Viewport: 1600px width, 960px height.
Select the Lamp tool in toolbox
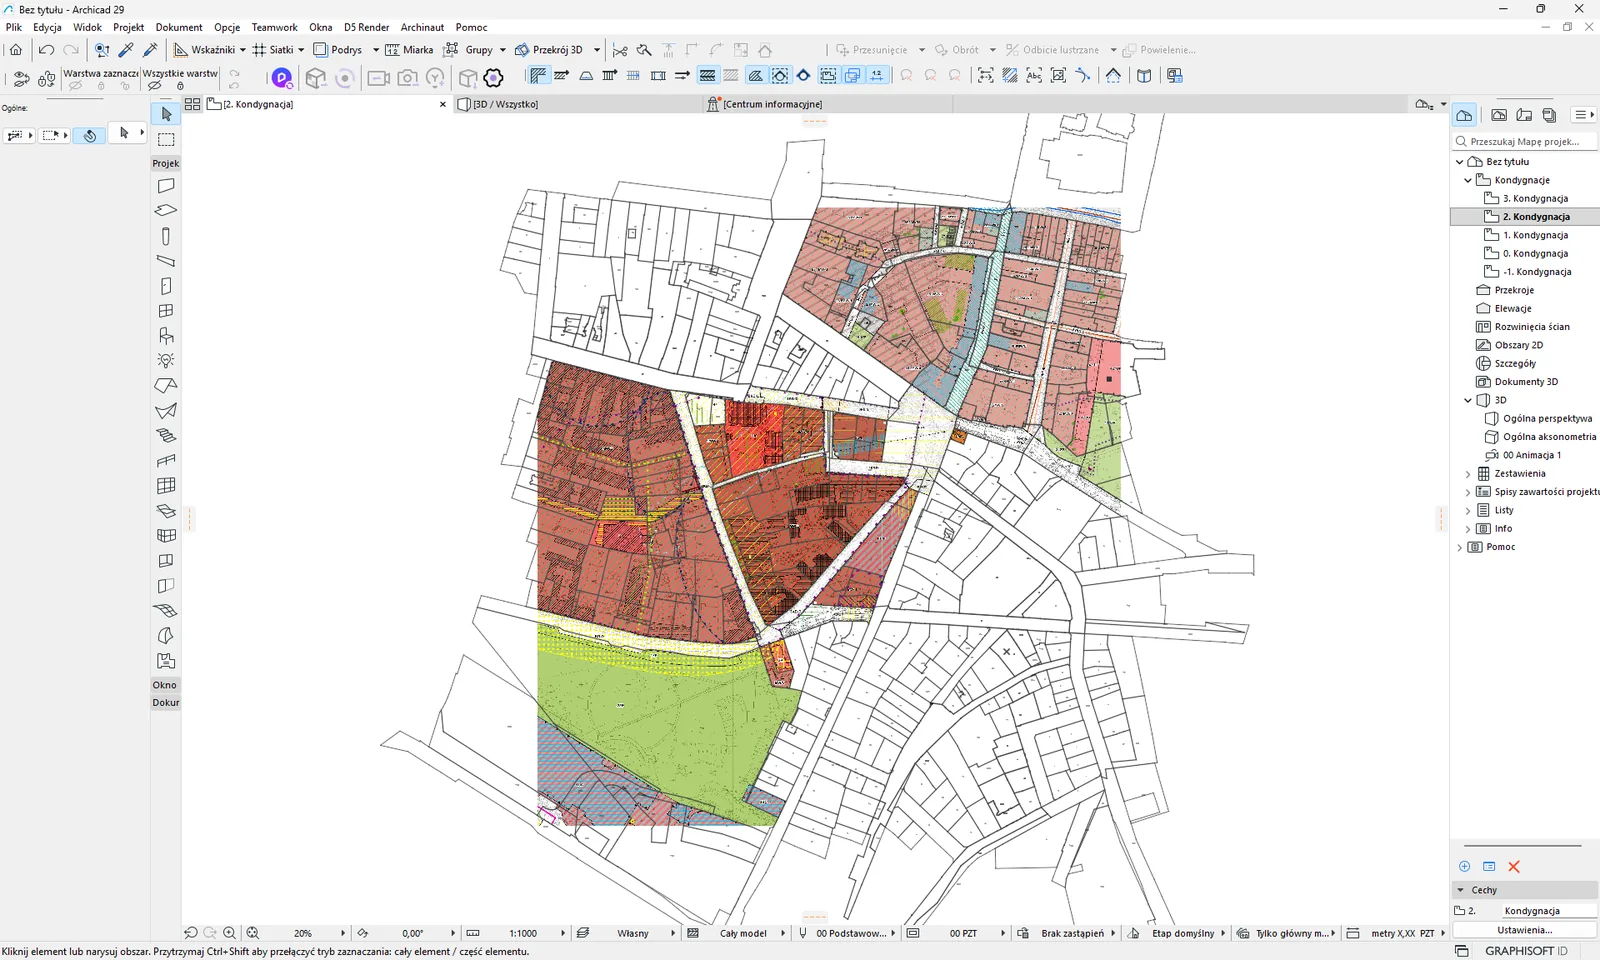tap(166, 361)
